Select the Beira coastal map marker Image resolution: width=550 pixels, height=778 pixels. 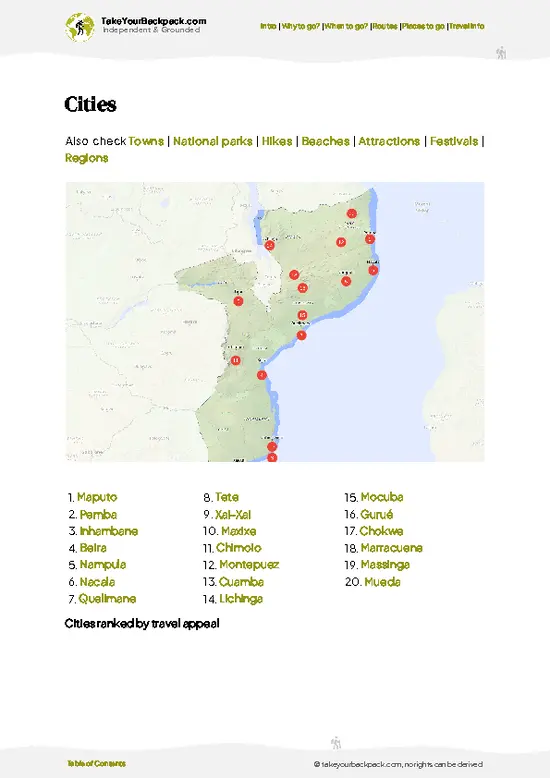tap(262, 375)
